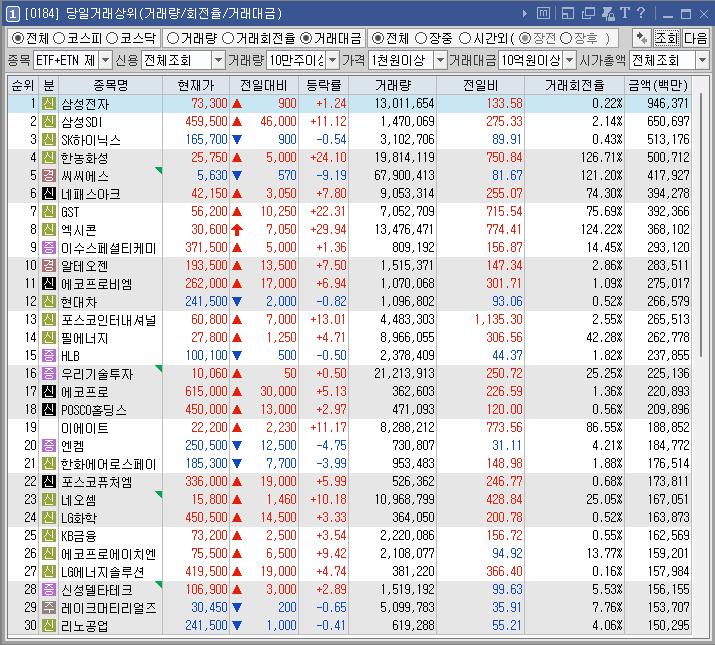
Task: Click the 에코프로 price 615,000
Action: point(206,391)
